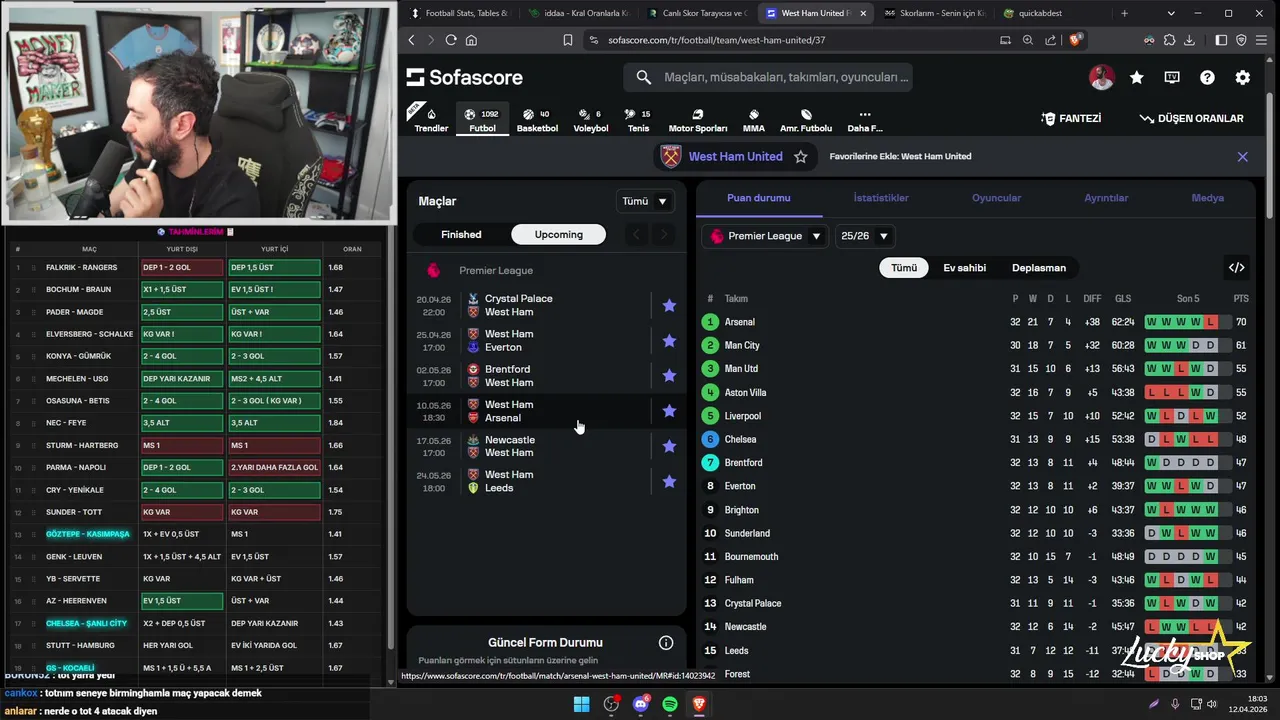Open the 25/26 season dropdown

[865, 236]
